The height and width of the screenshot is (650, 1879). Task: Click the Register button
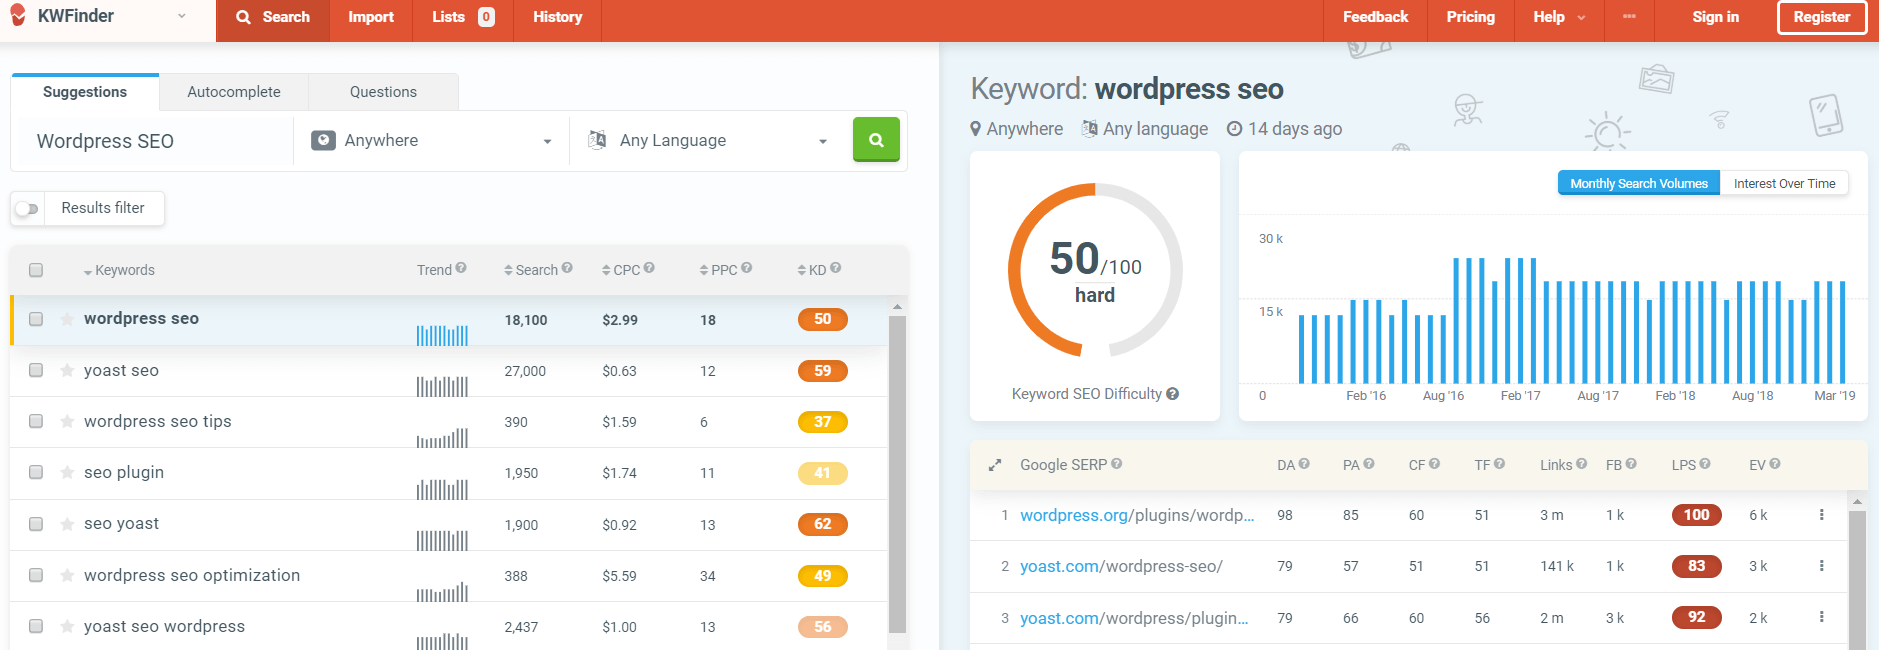tap(1822, 17)
